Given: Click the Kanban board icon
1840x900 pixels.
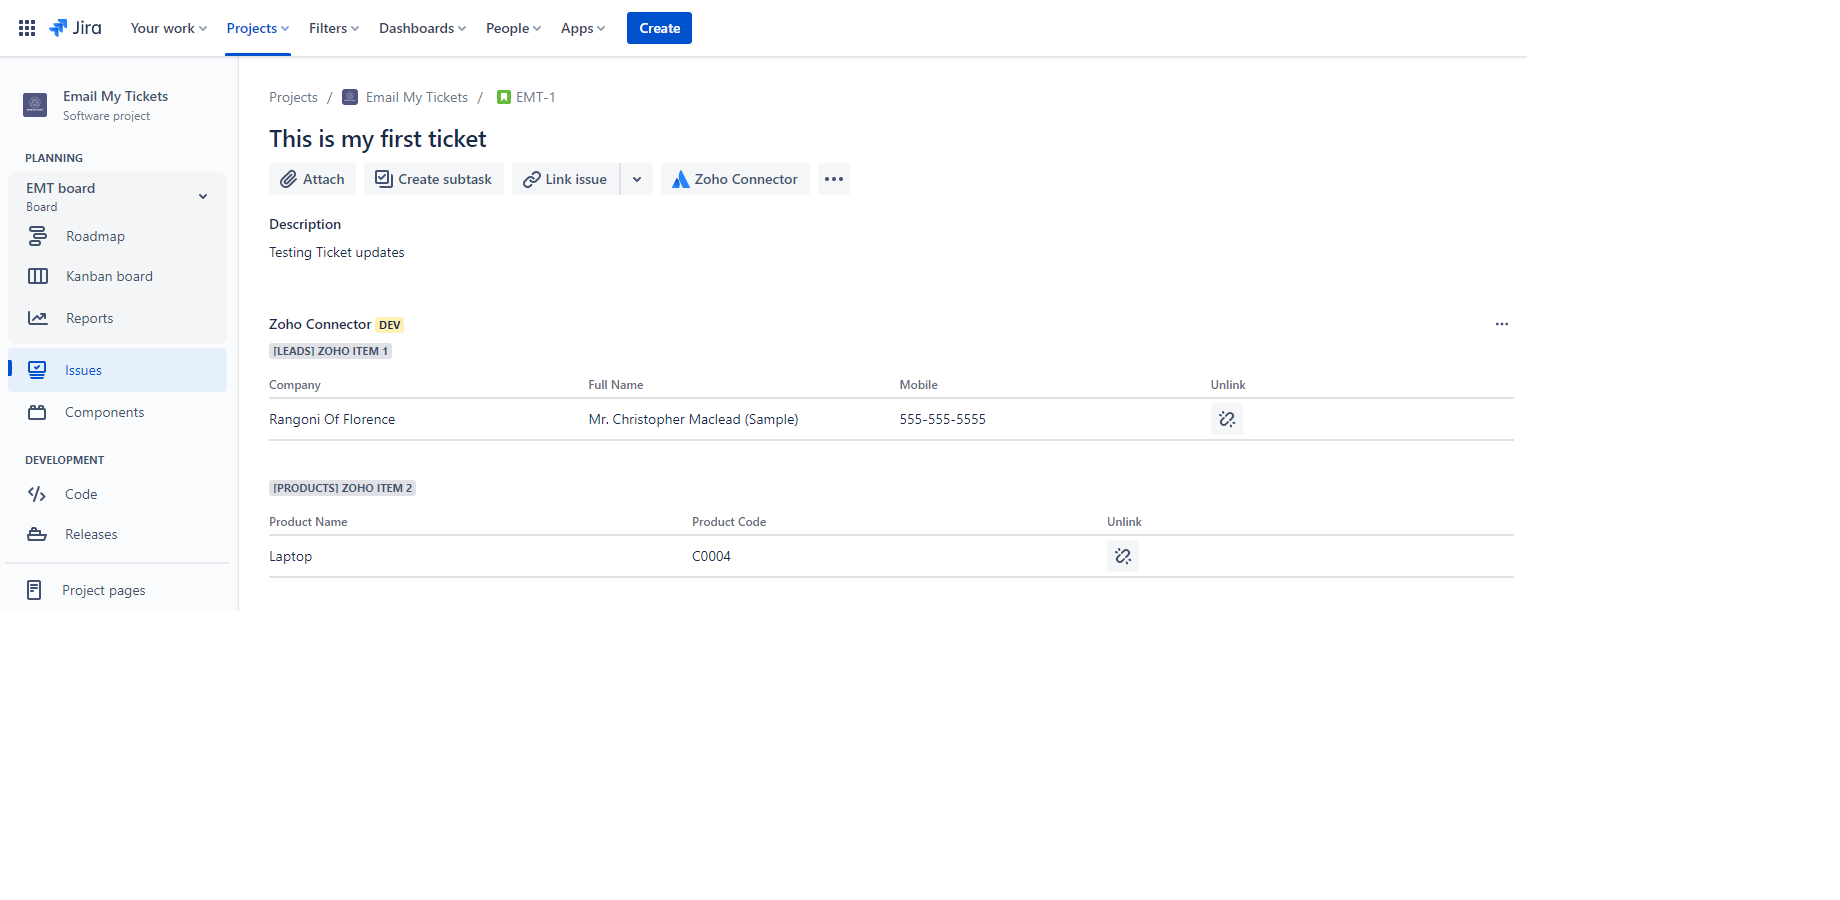Looking at the screenshot, I should 38,276.
